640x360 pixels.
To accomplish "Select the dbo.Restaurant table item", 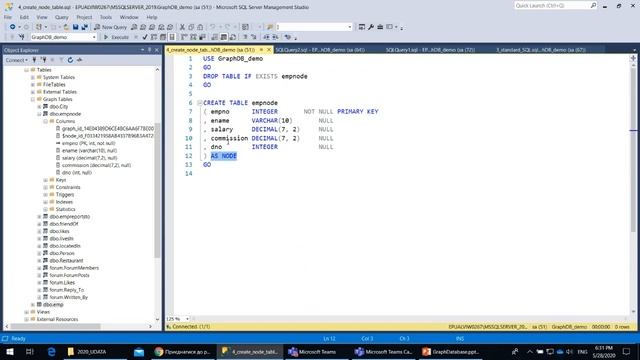I will (x=66, y=260).
